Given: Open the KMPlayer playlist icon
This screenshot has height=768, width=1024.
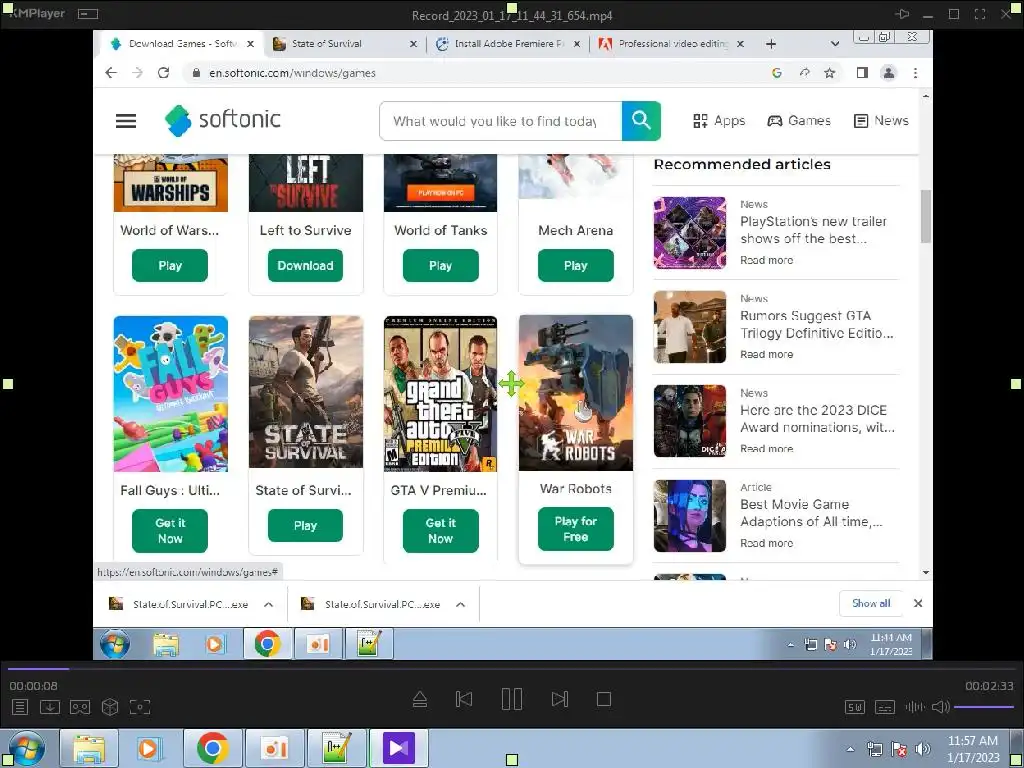Looking at the screenshot, I should pyautogui.click(x=20, y=707).
